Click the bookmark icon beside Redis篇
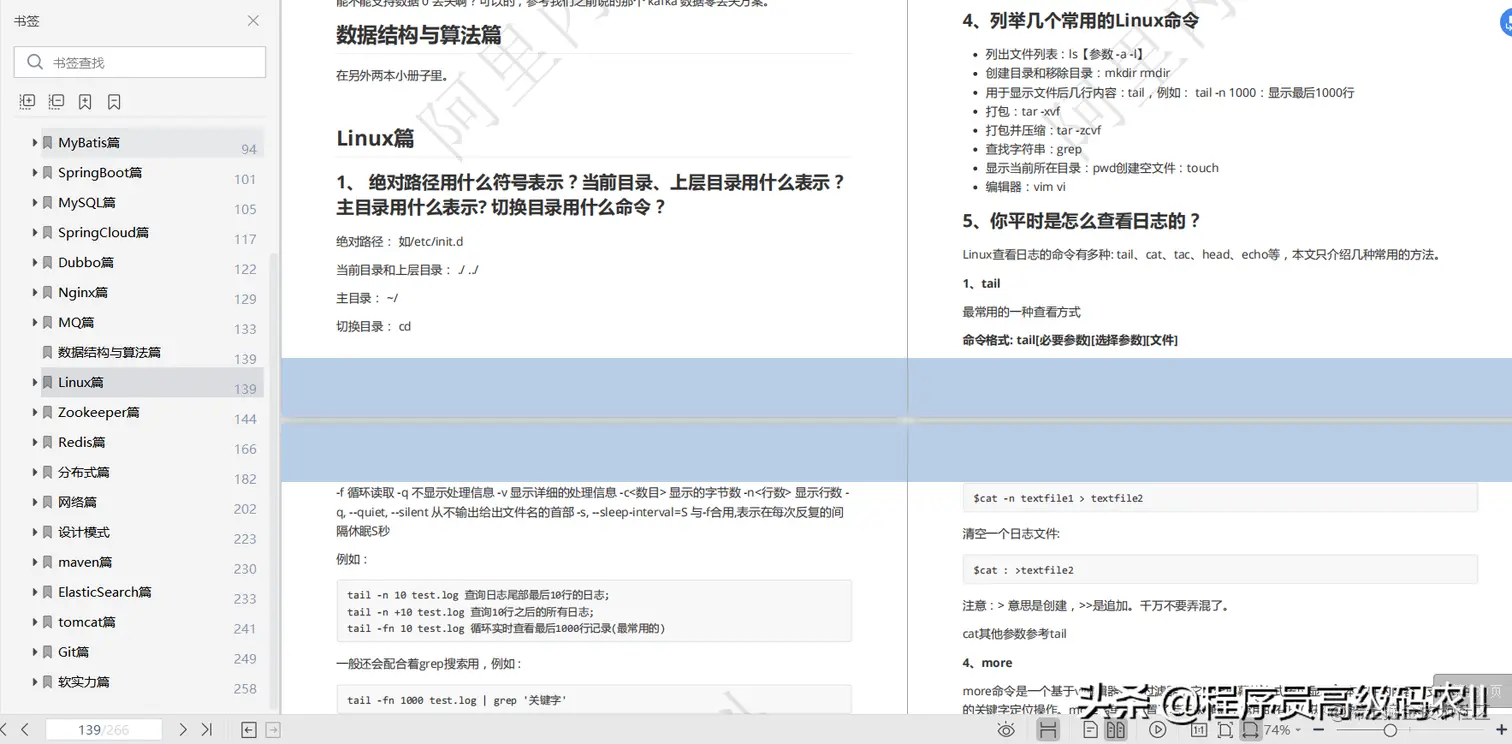 point(48,443)
